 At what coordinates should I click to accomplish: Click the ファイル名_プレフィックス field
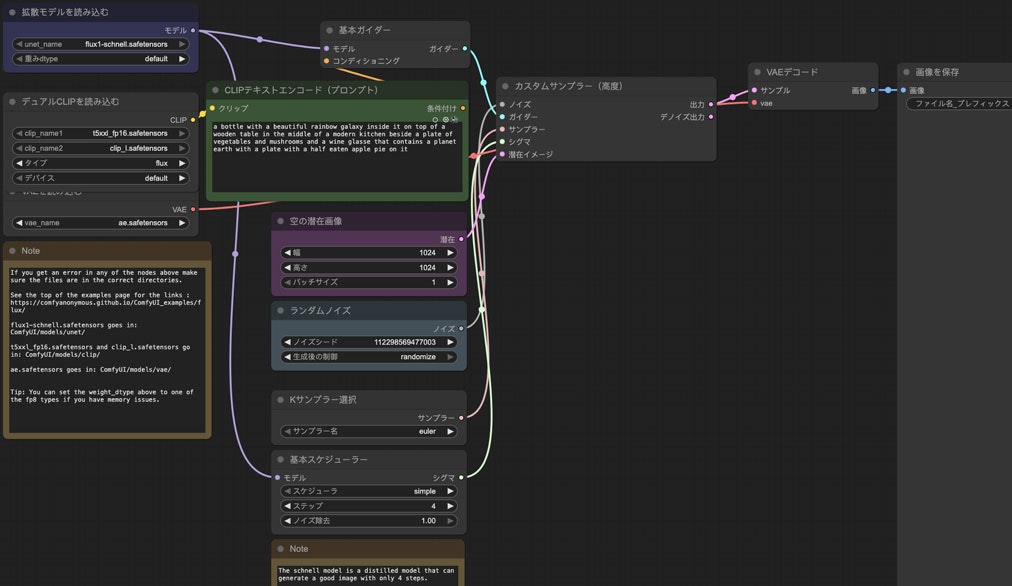click(959, 103)
